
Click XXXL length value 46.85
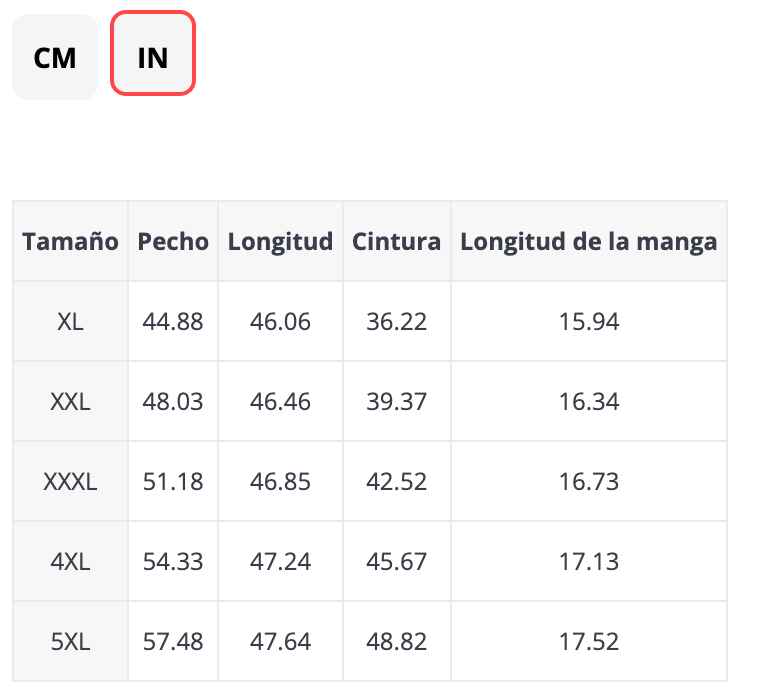[280, 482]
